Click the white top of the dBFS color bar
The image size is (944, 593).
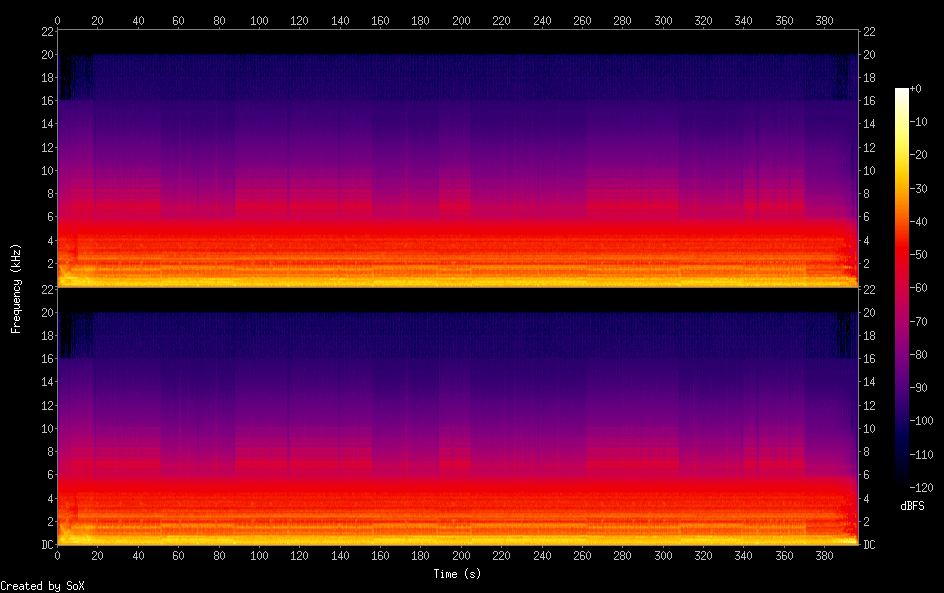pos(902,92)
